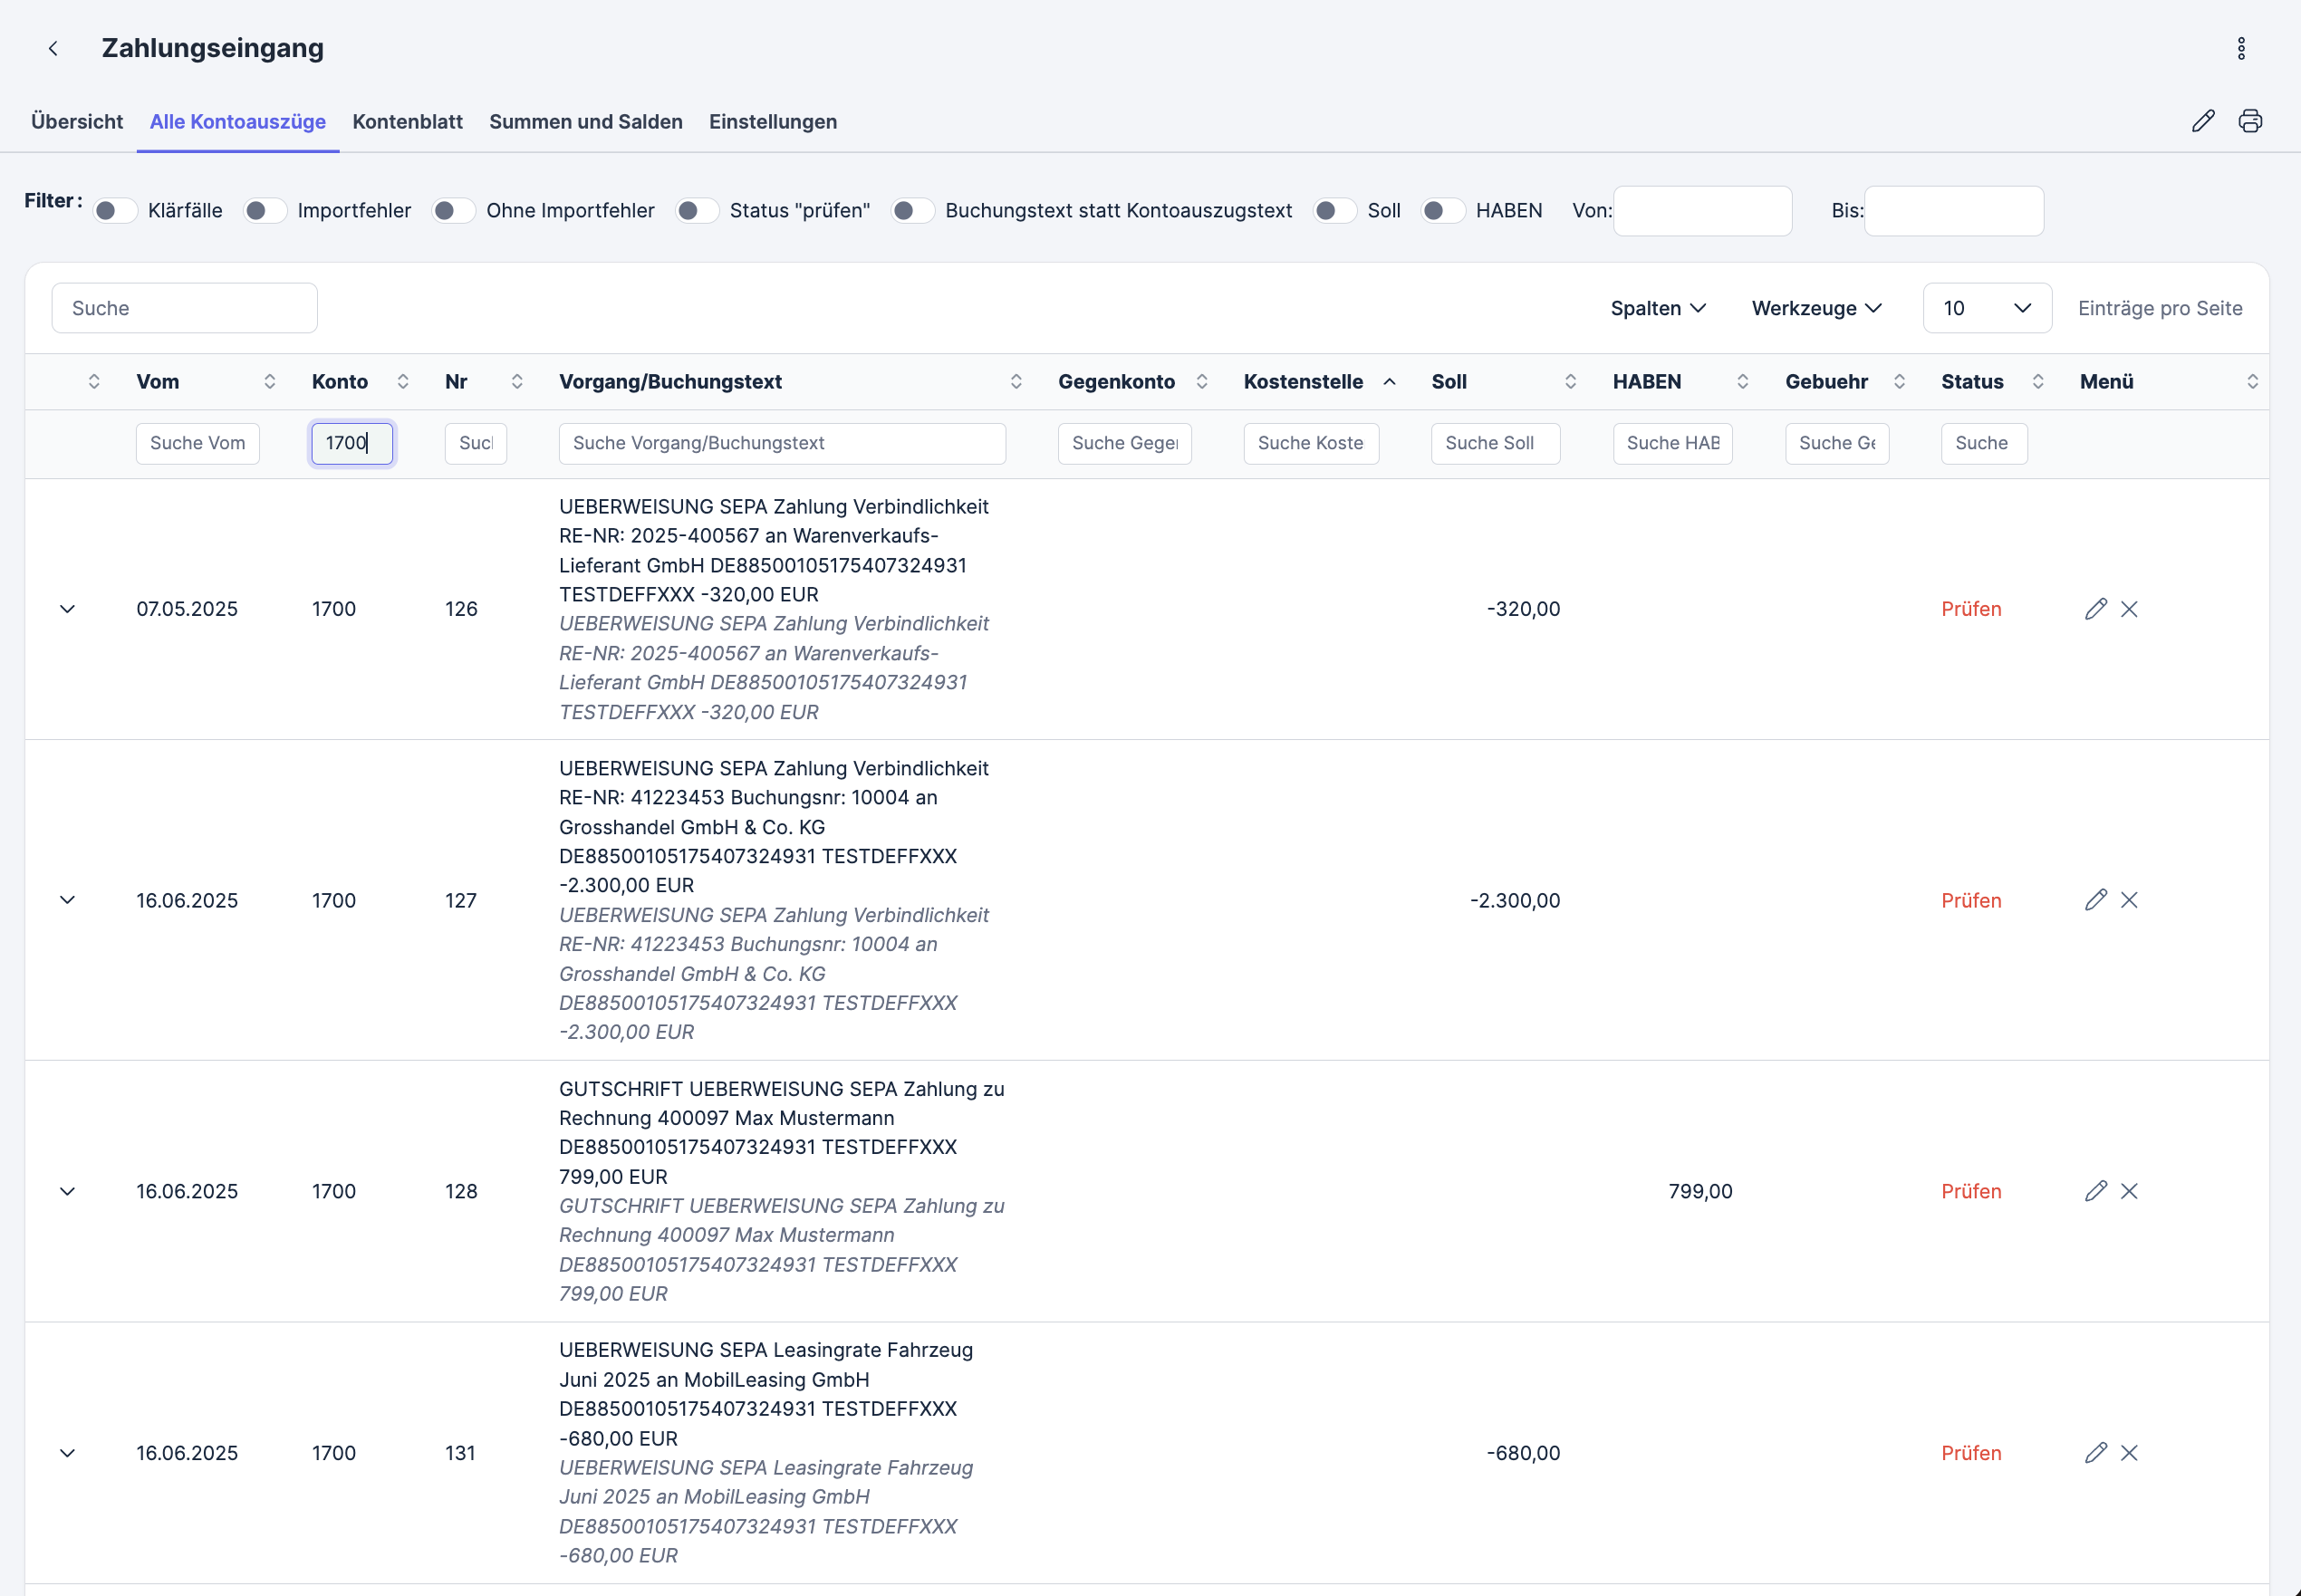Click the Prüfen status of entry 127
Viewport: 2301px width, 1596px height.
1970,900
